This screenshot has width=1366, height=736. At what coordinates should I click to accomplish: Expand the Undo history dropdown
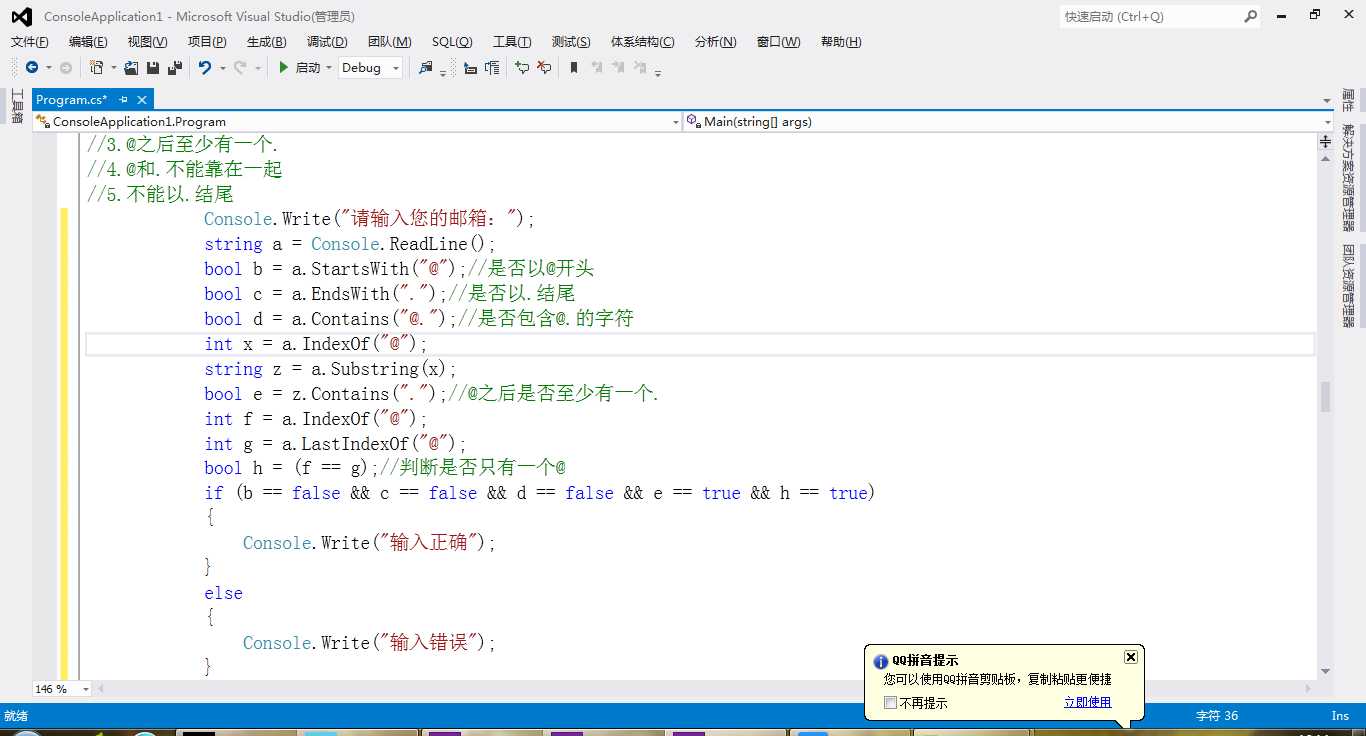tap(222, 68)
